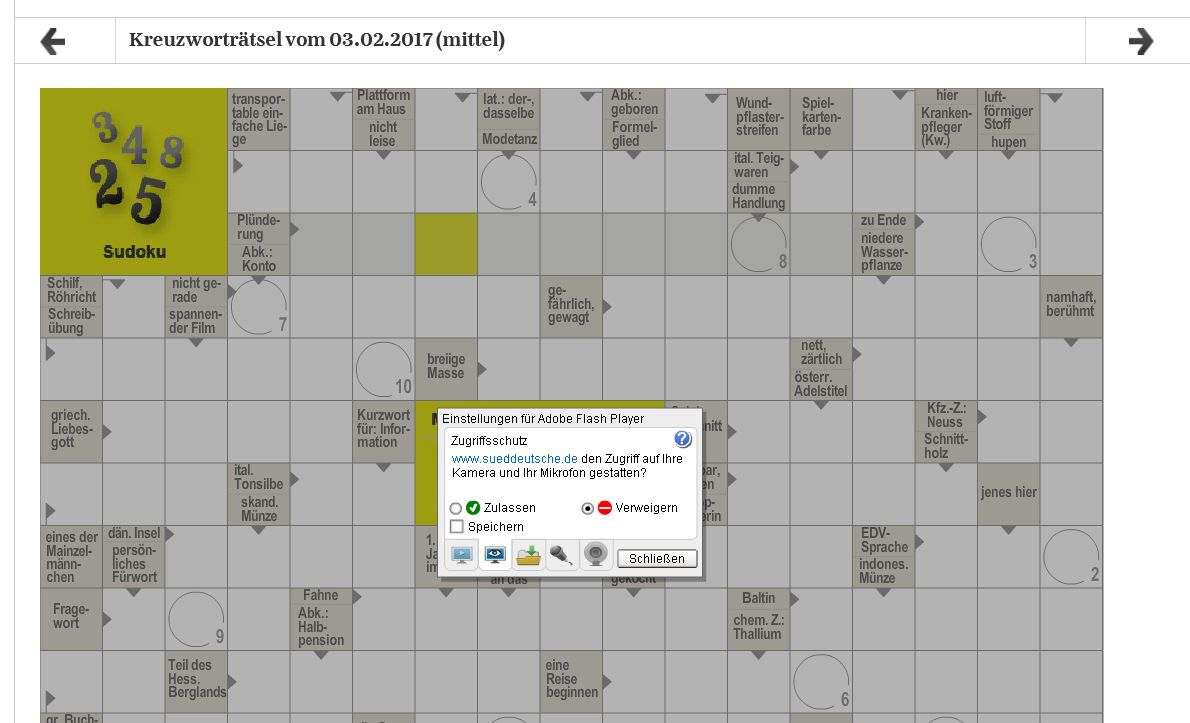The height and width of the screenshot is (723, 1190).
Task: Click the small yellow highlighted crossword cell
Action: coord(446,244)
